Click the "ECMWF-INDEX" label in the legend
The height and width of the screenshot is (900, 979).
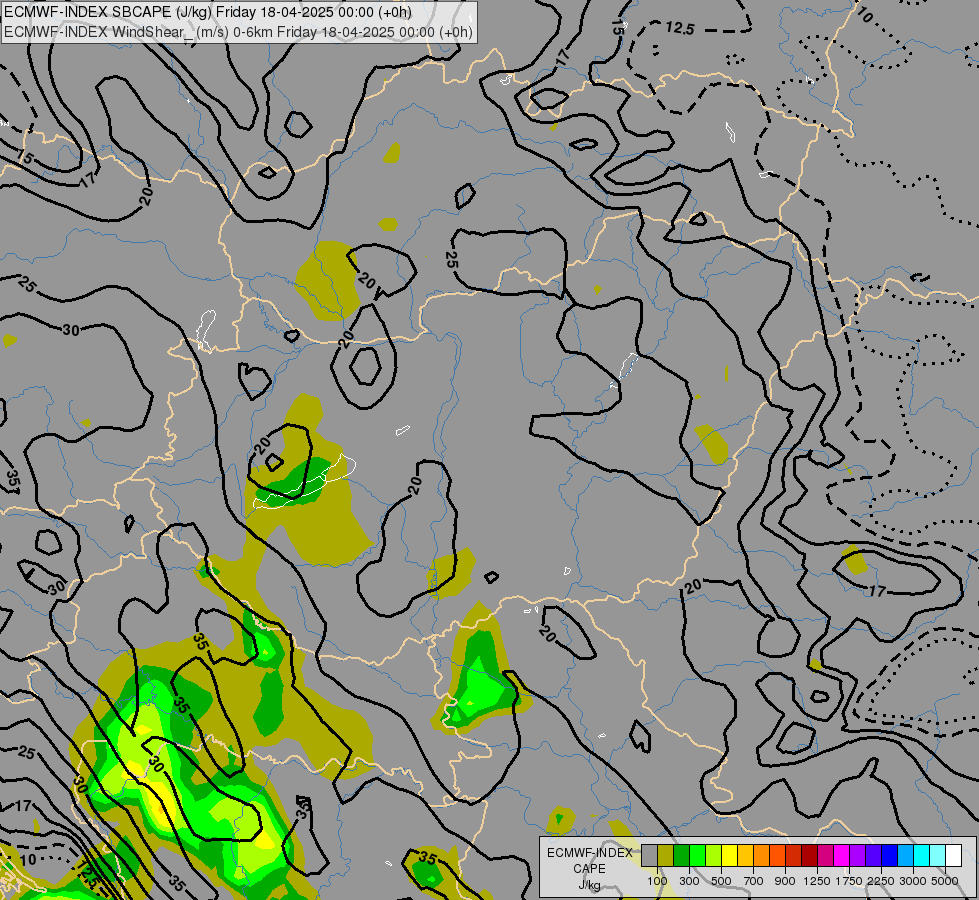589,853
